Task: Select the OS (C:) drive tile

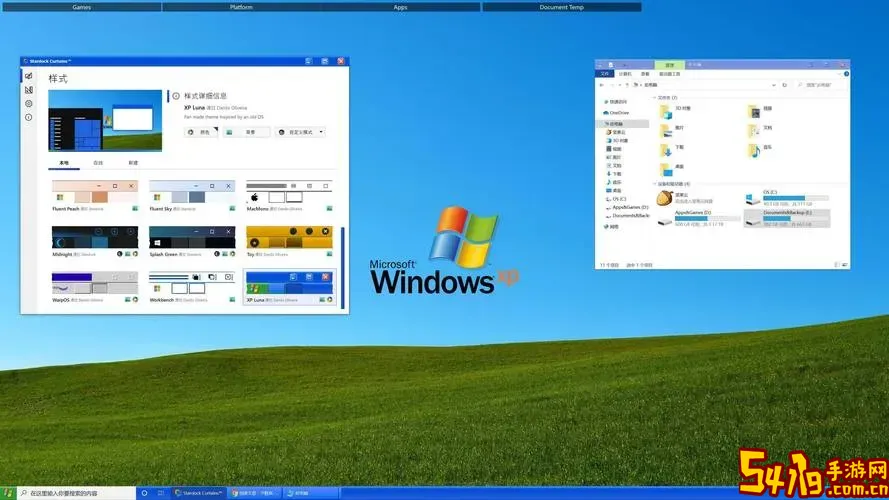Action: point(787,198)
